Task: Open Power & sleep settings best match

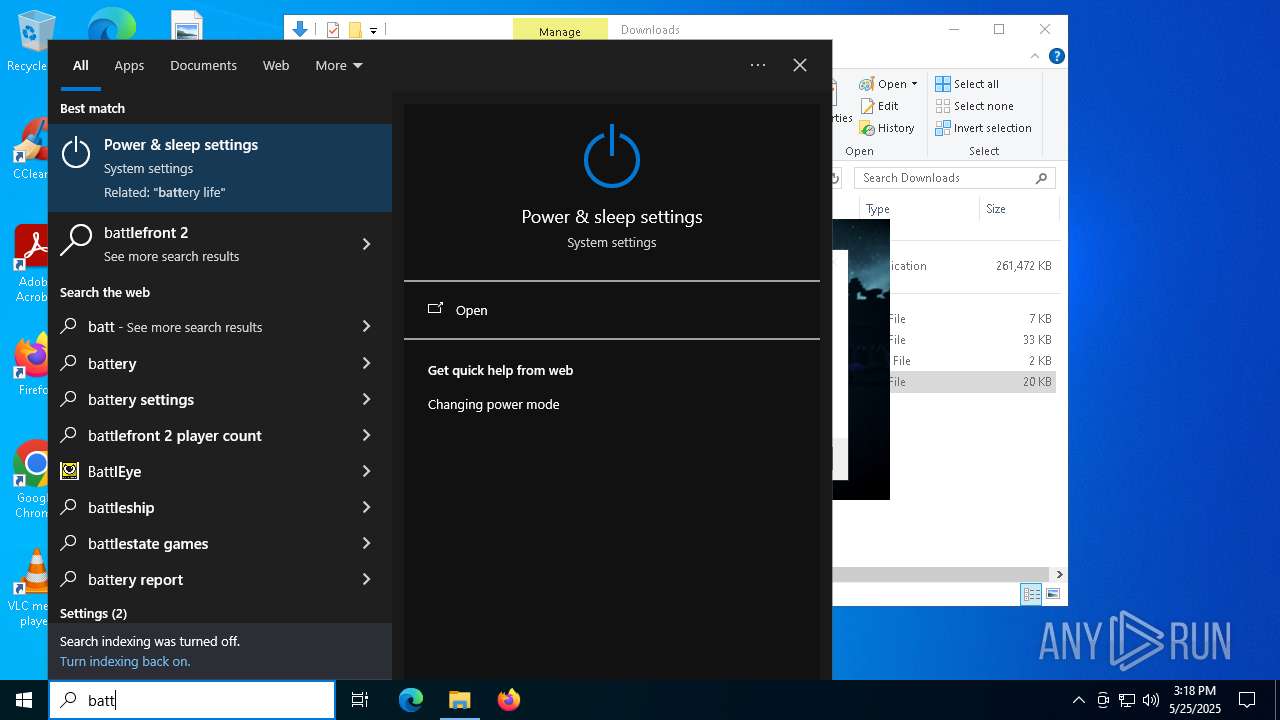Action: click(220, 168)
